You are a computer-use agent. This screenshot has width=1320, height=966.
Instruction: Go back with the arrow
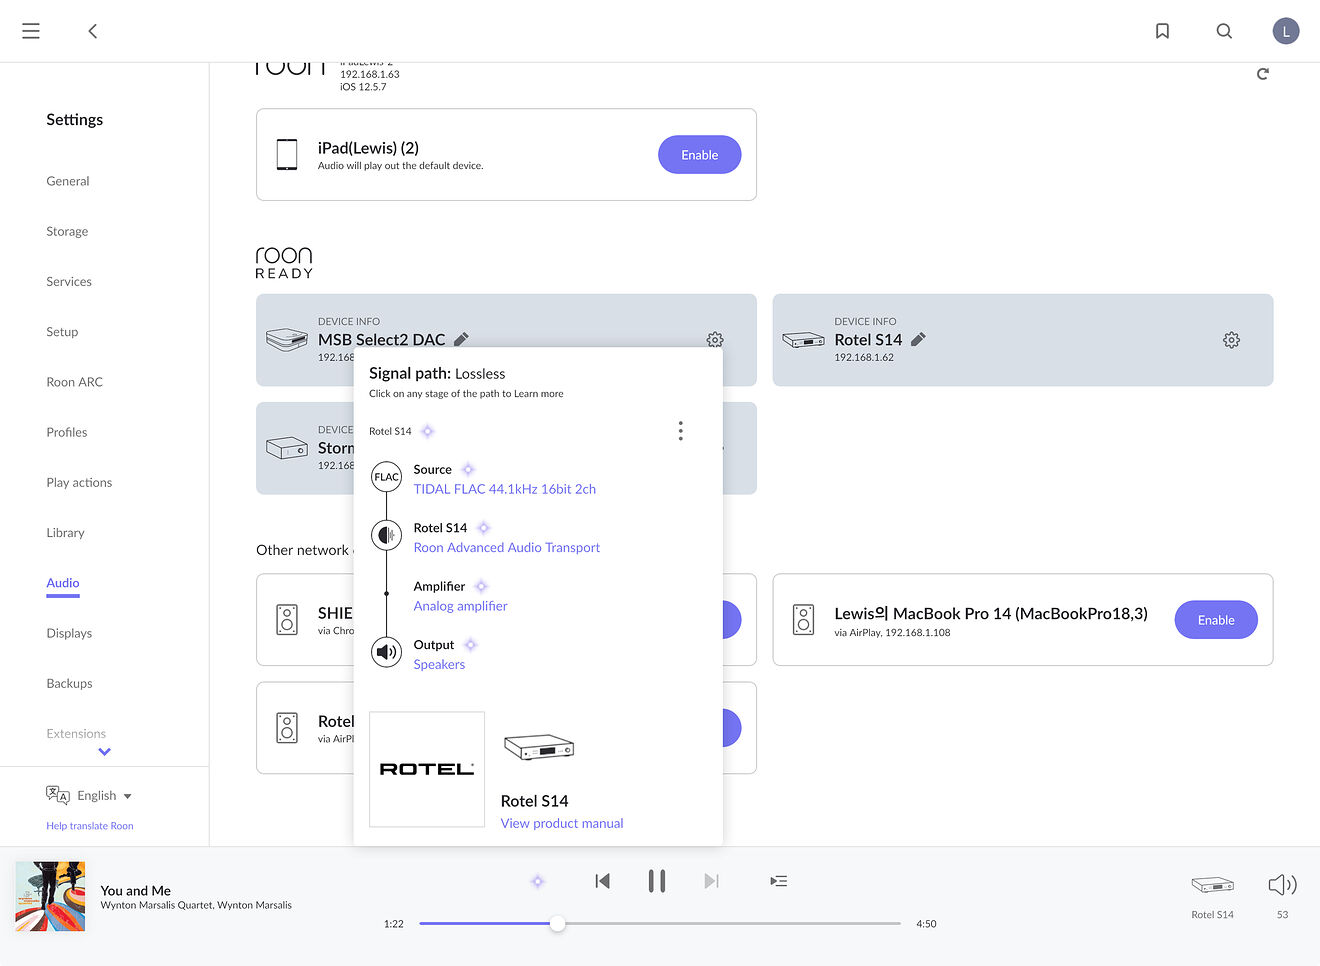(93, 31)
